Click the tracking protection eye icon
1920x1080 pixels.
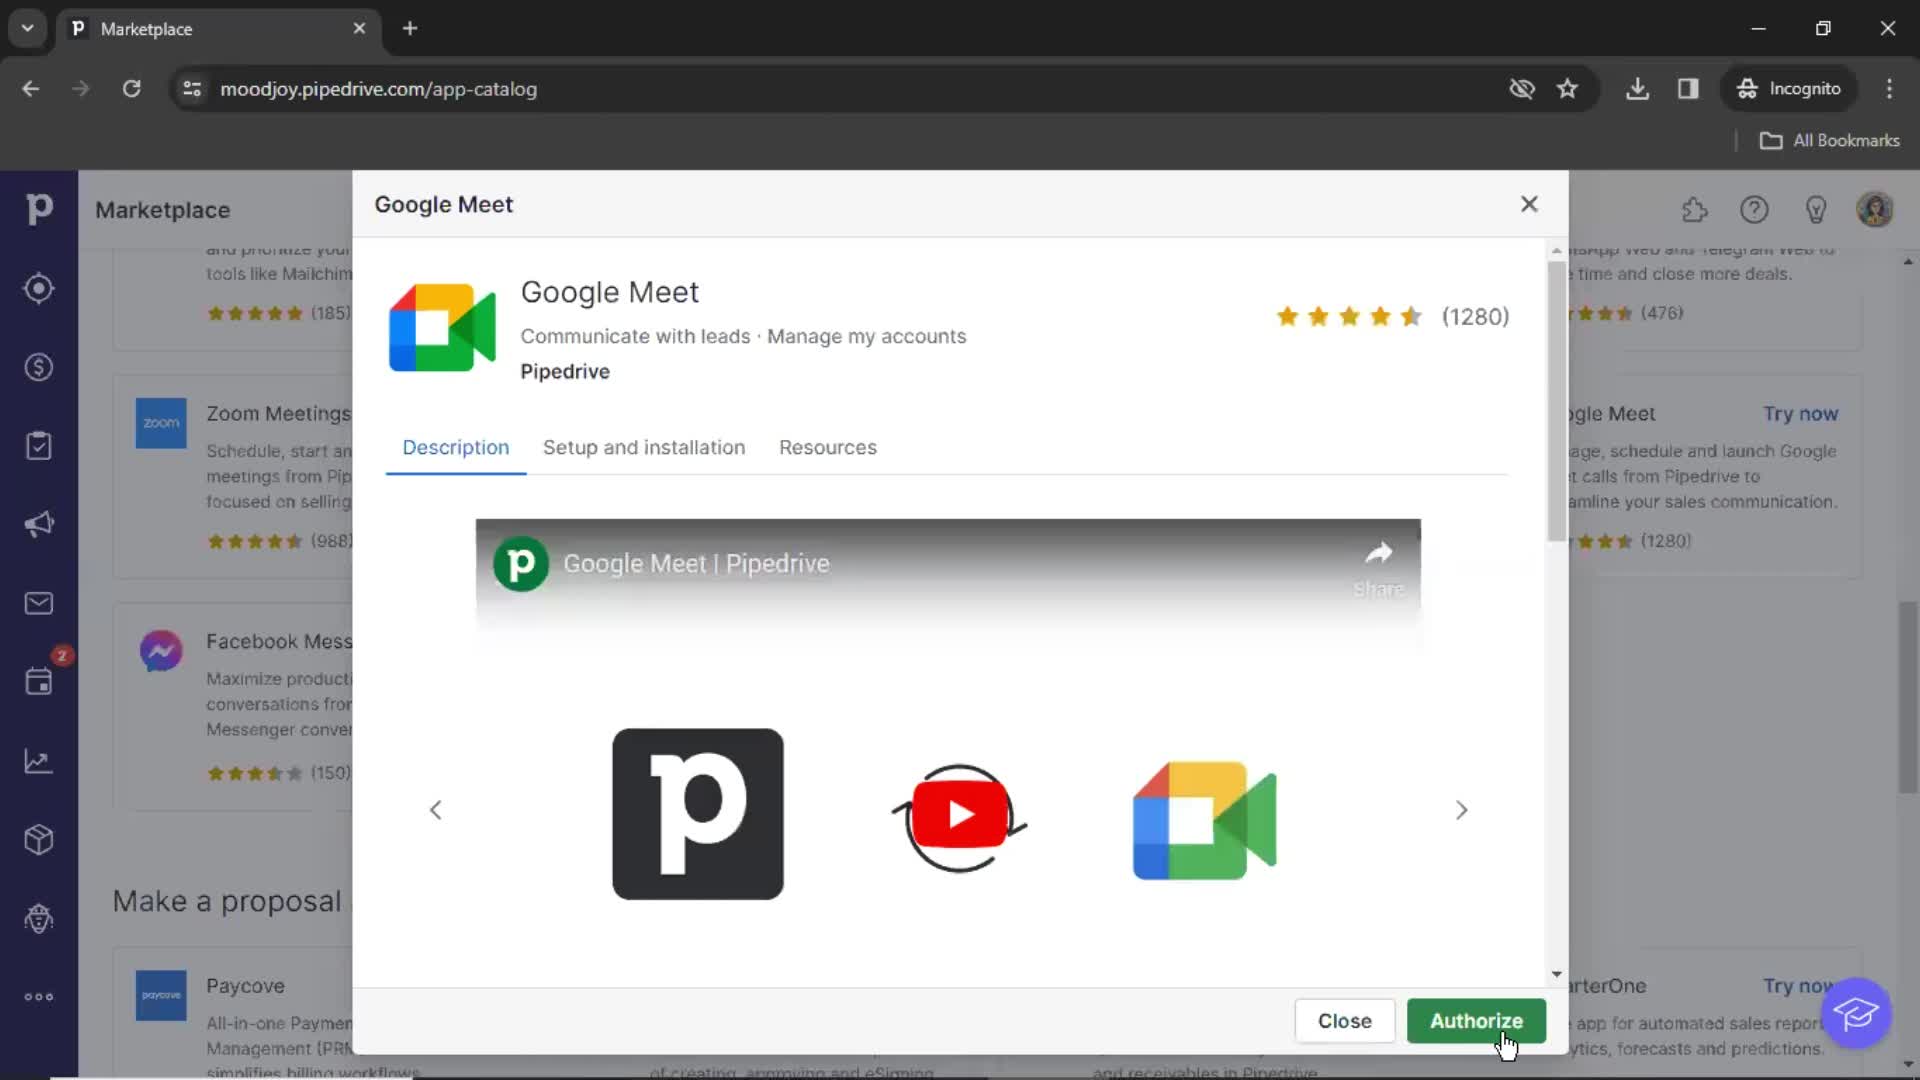[1521, 89]
